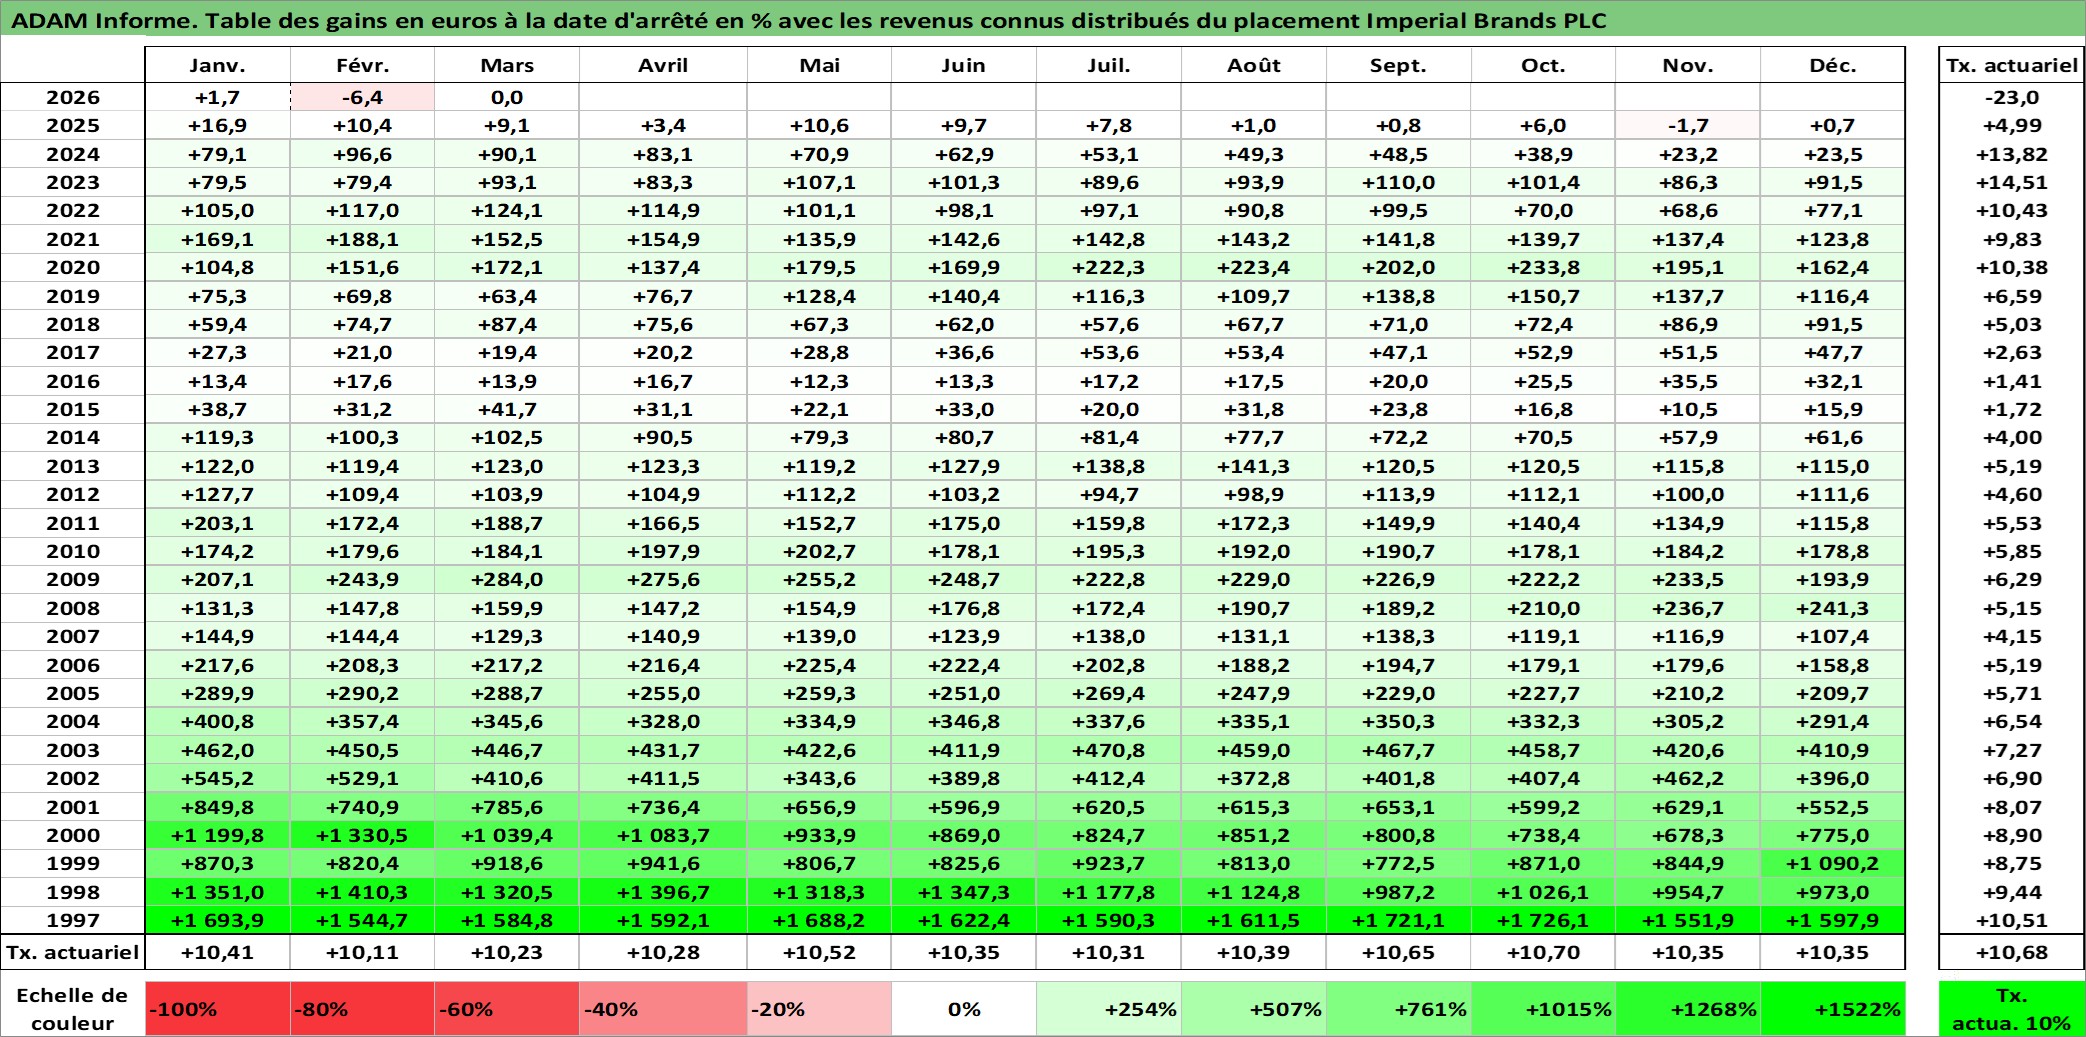Click the +849,8 cell for January 2001
Image resolution: width=2086 pixels, height=1037 pixels.
pyautogui.click(x=217, y=807)
